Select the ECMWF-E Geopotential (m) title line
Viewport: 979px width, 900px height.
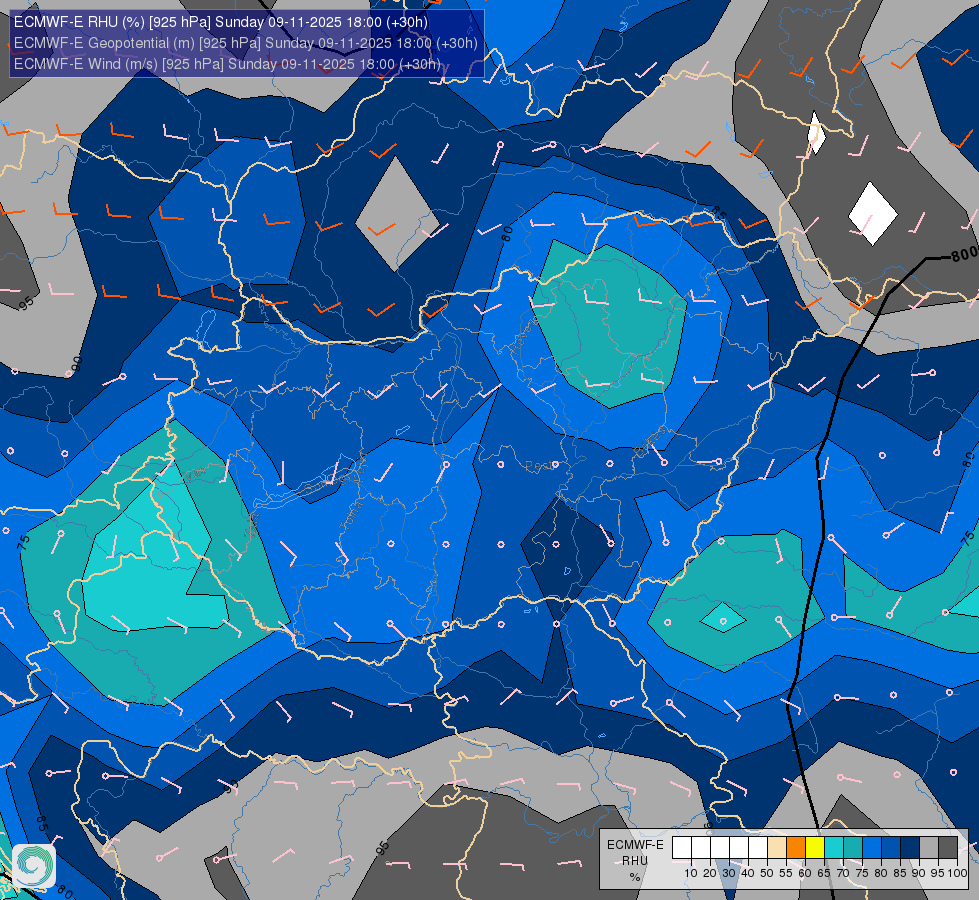coord(245,43)
